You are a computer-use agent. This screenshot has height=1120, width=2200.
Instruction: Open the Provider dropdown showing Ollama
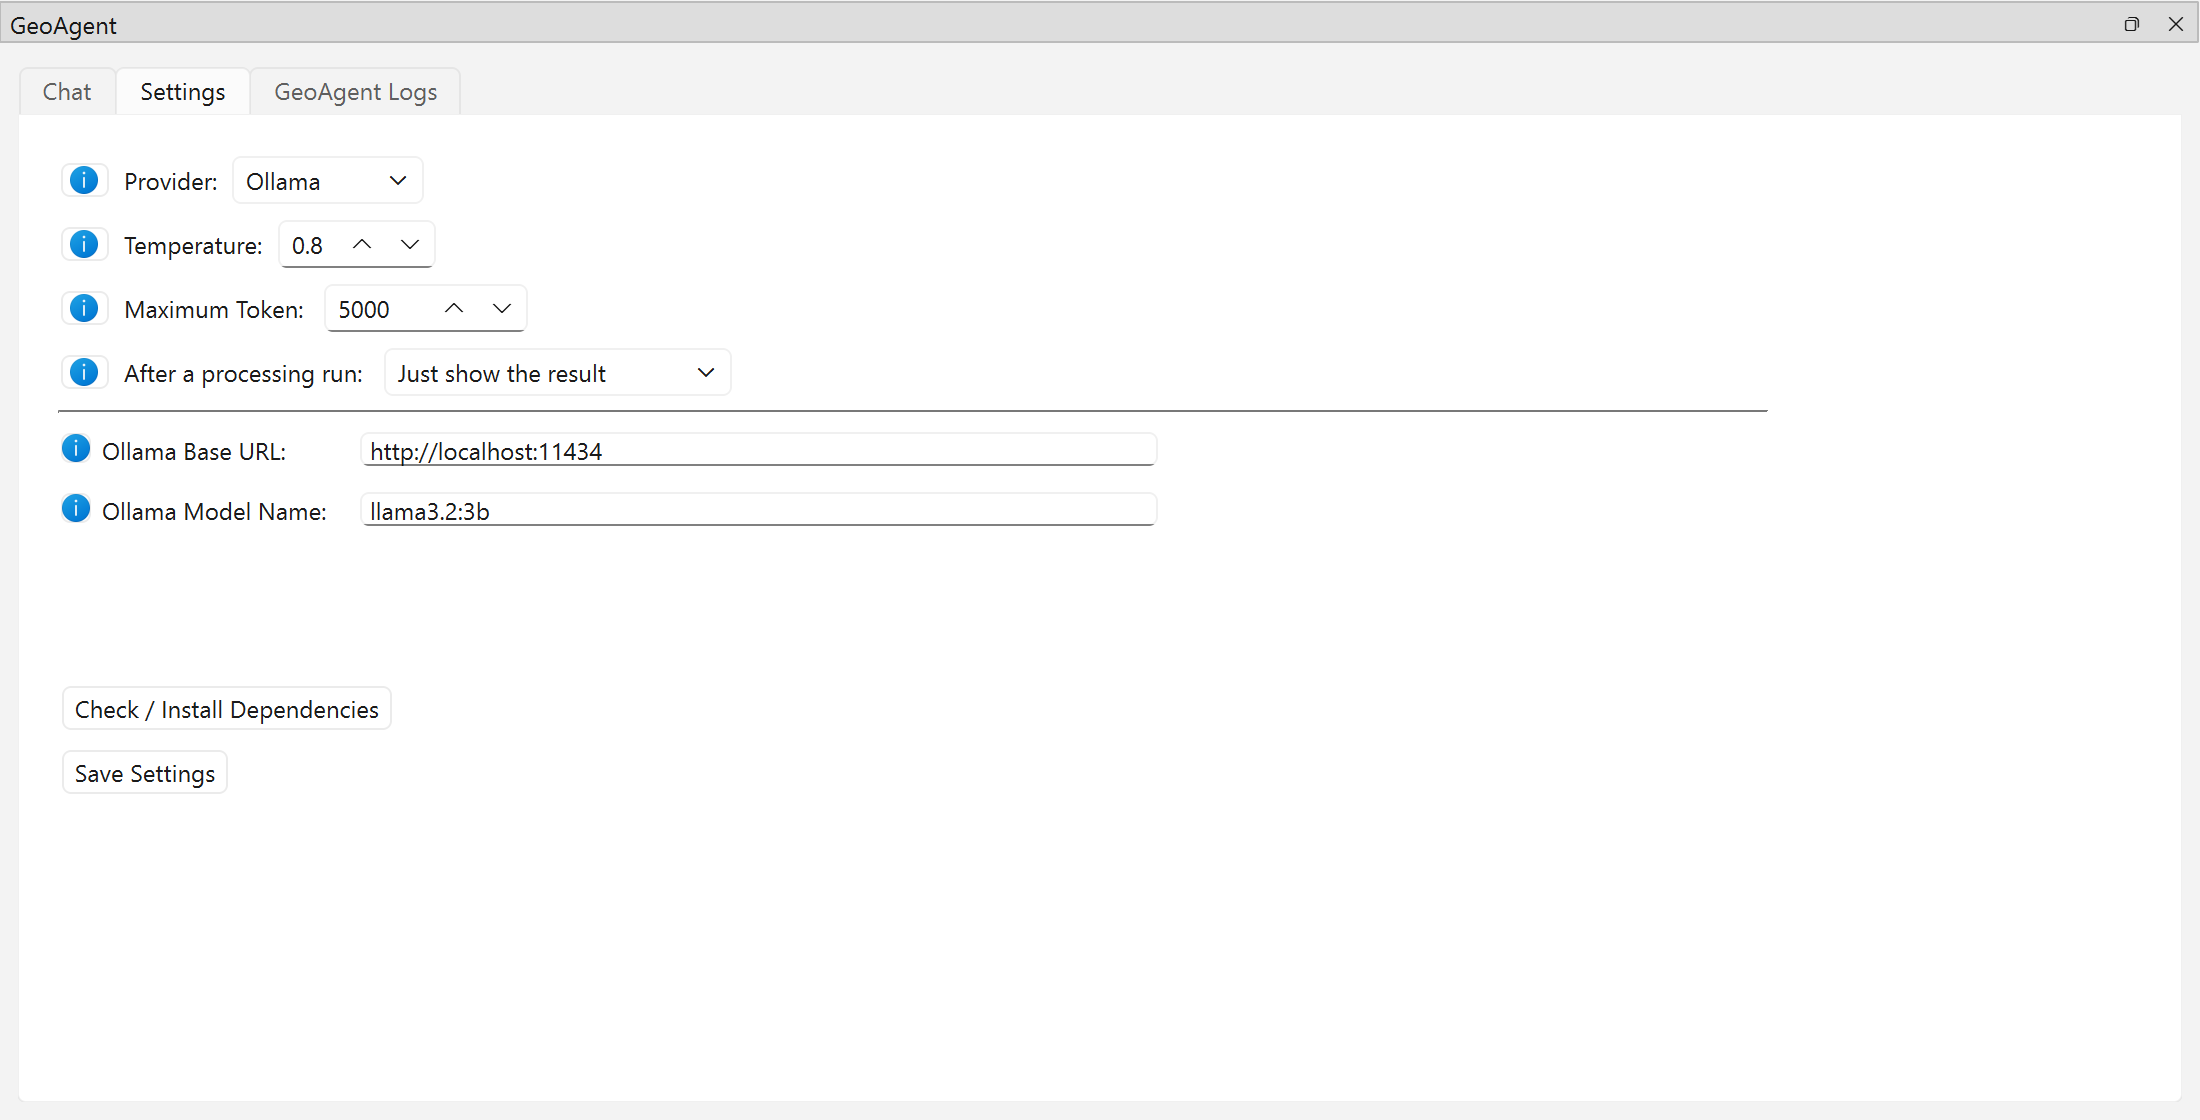click(328, 181)
